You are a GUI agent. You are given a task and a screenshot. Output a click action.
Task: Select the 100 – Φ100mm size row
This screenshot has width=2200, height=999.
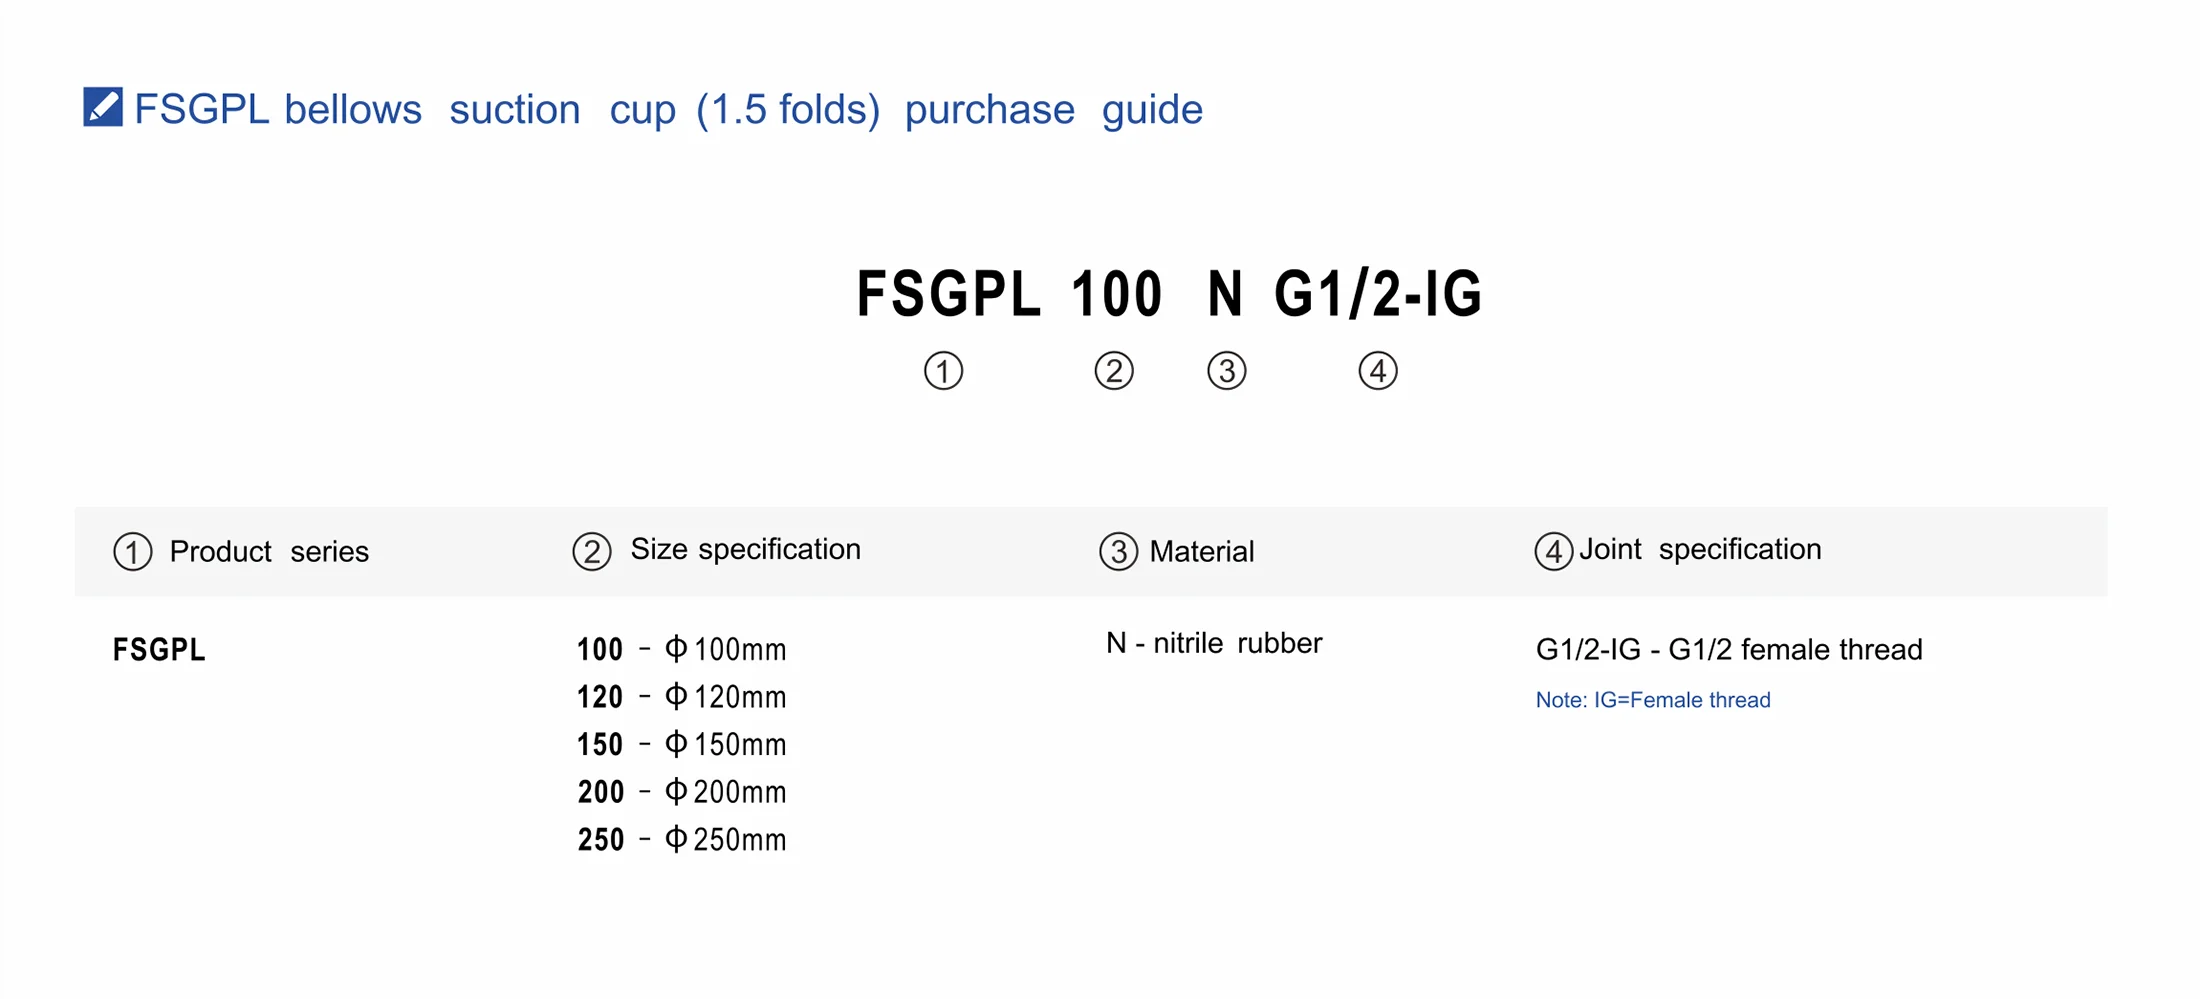(682, 650)
